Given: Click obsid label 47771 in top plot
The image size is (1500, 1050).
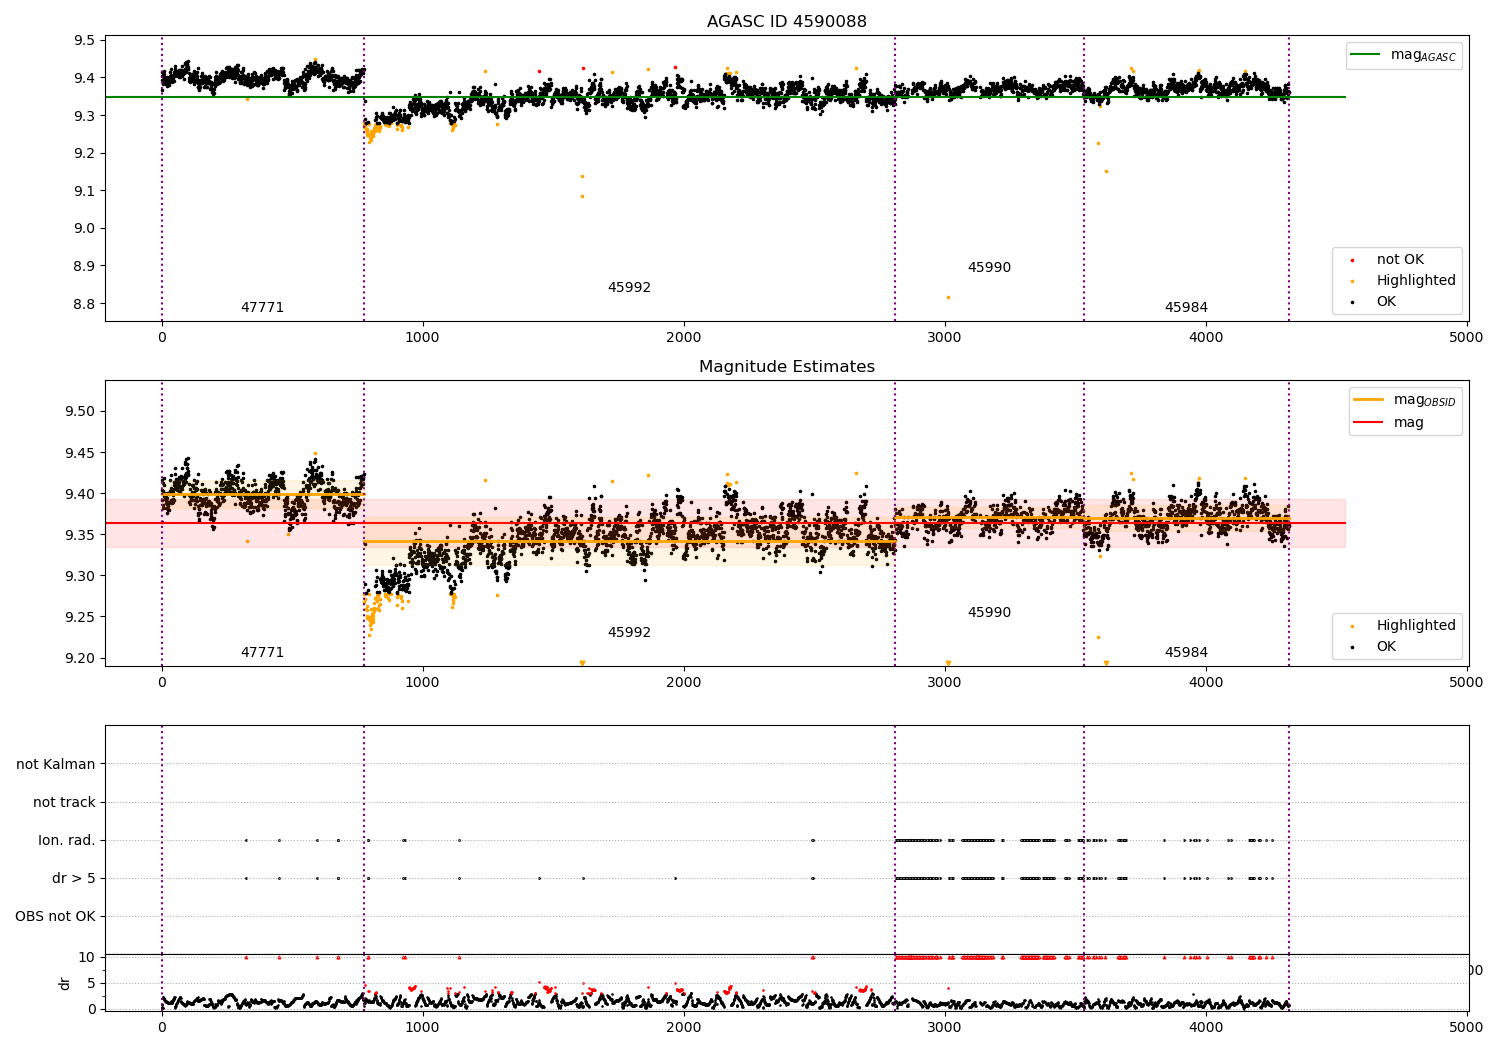Looking at the screenshot, I should [262, 308].
